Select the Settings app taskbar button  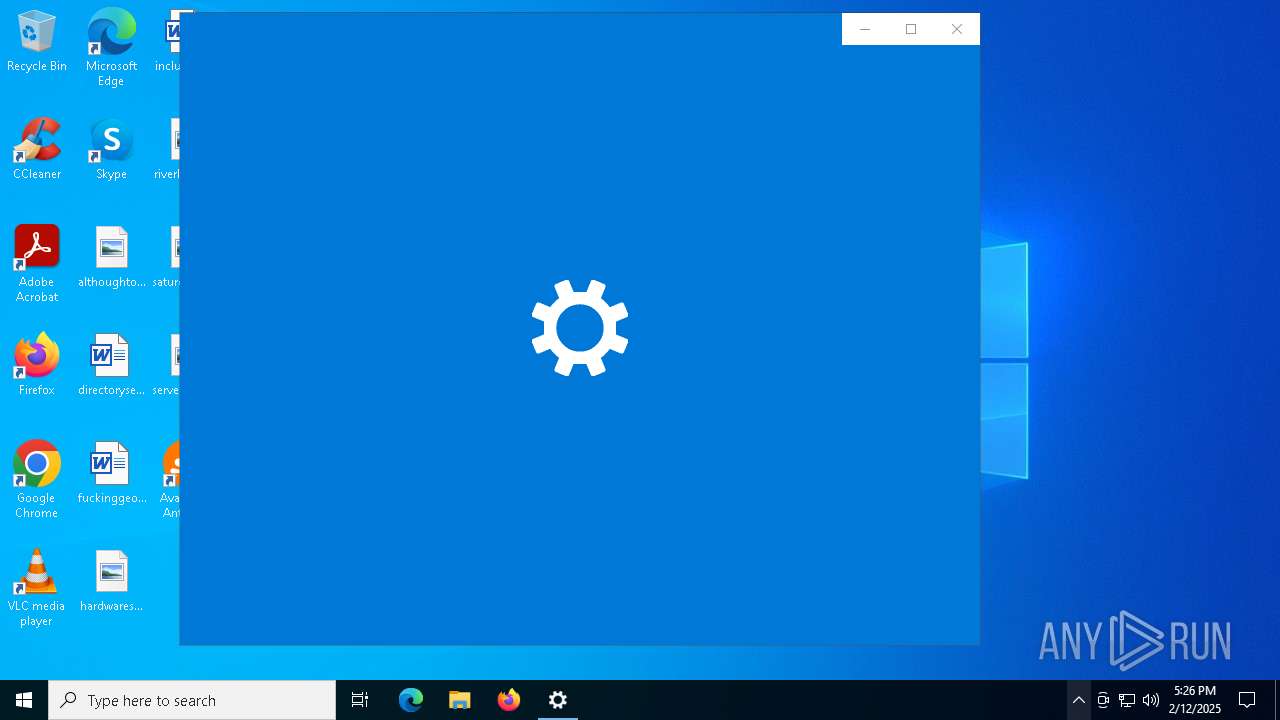[558, 700]
